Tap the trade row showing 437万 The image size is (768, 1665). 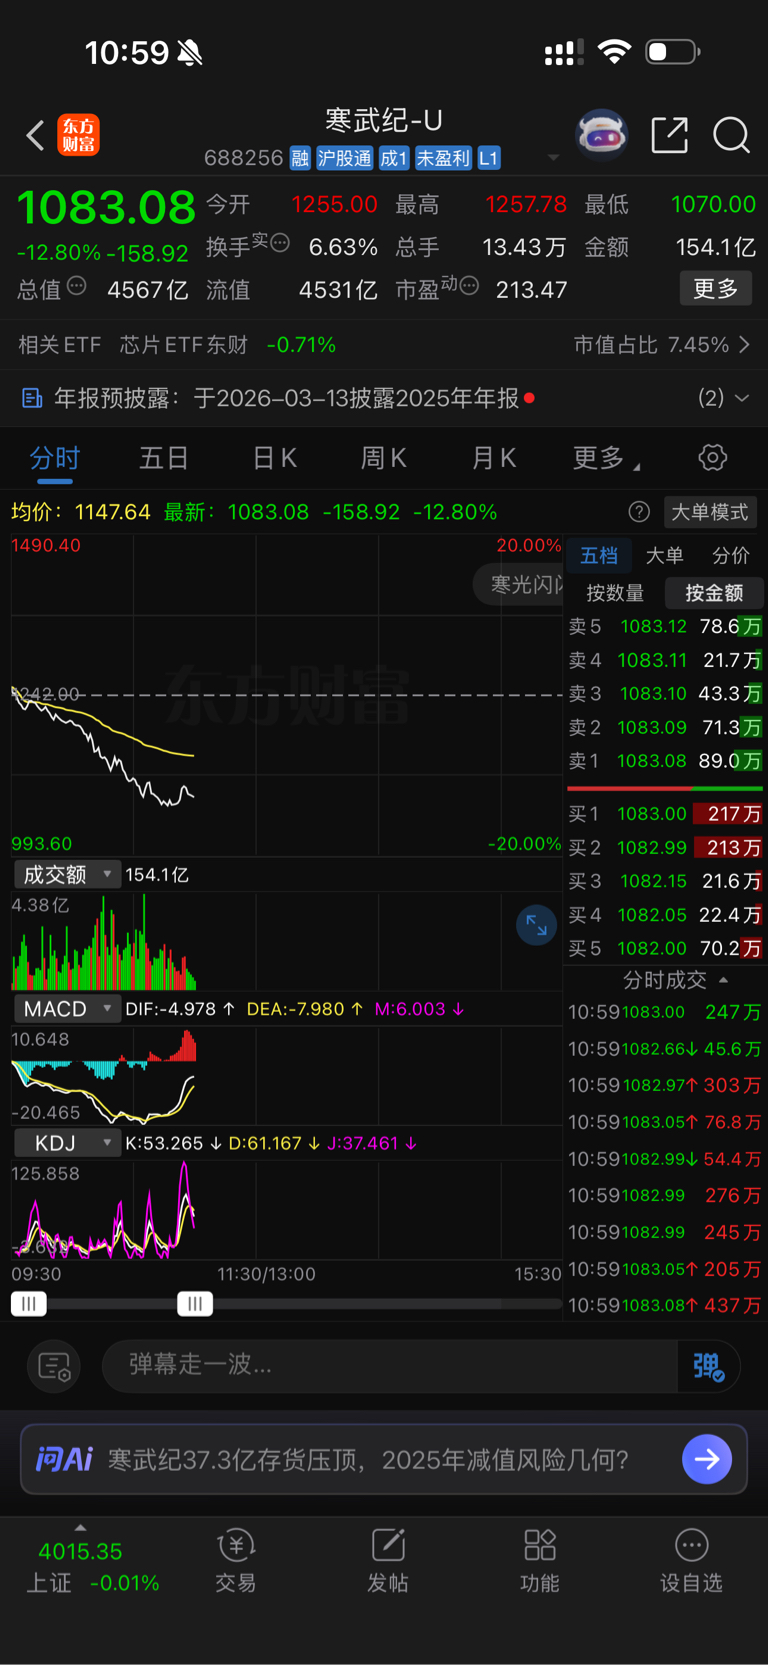coord(665,1305)
